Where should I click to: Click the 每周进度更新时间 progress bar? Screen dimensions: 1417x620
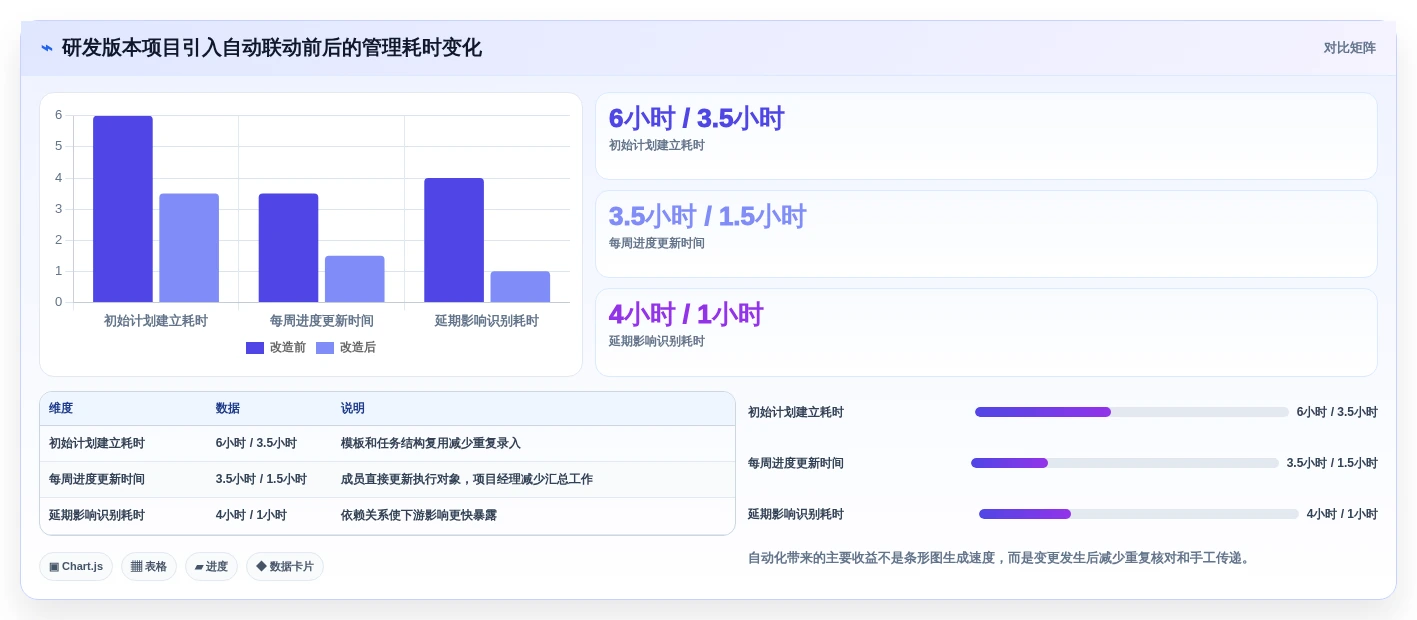pyautogui.click(x=1125, y=463)
